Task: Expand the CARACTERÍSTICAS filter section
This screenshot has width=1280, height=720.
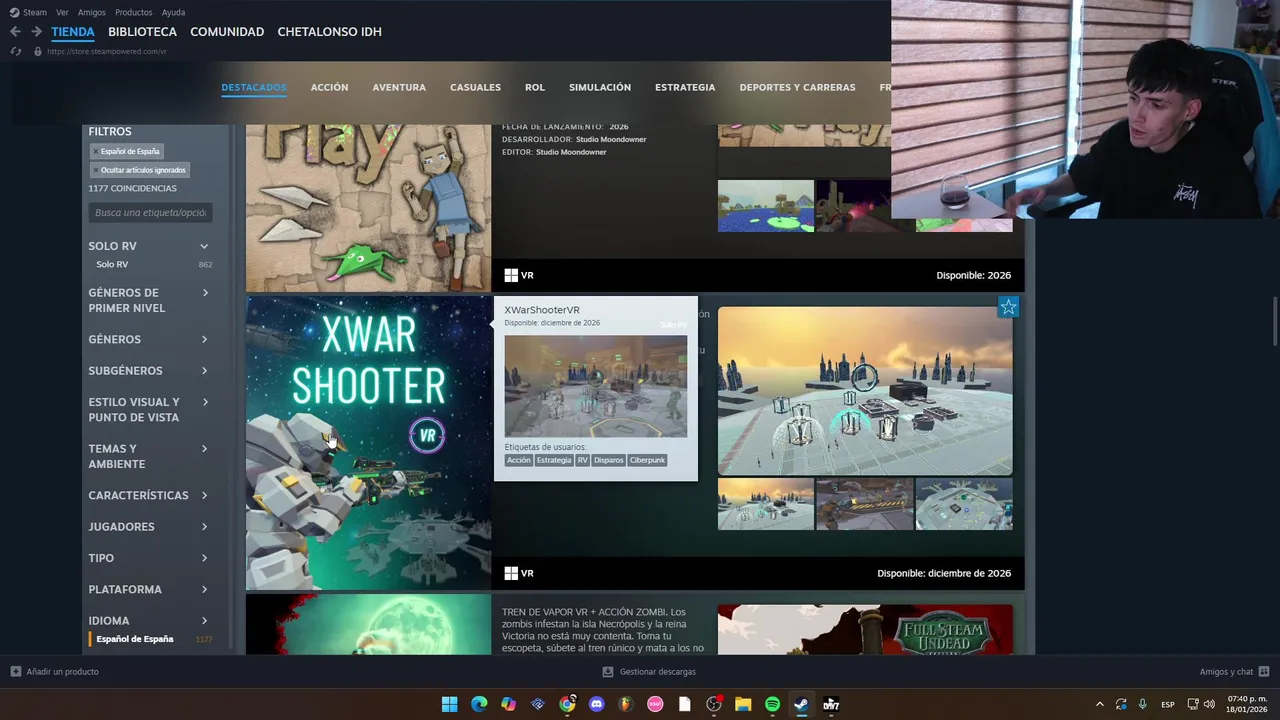Action: [x=204, y=495]
